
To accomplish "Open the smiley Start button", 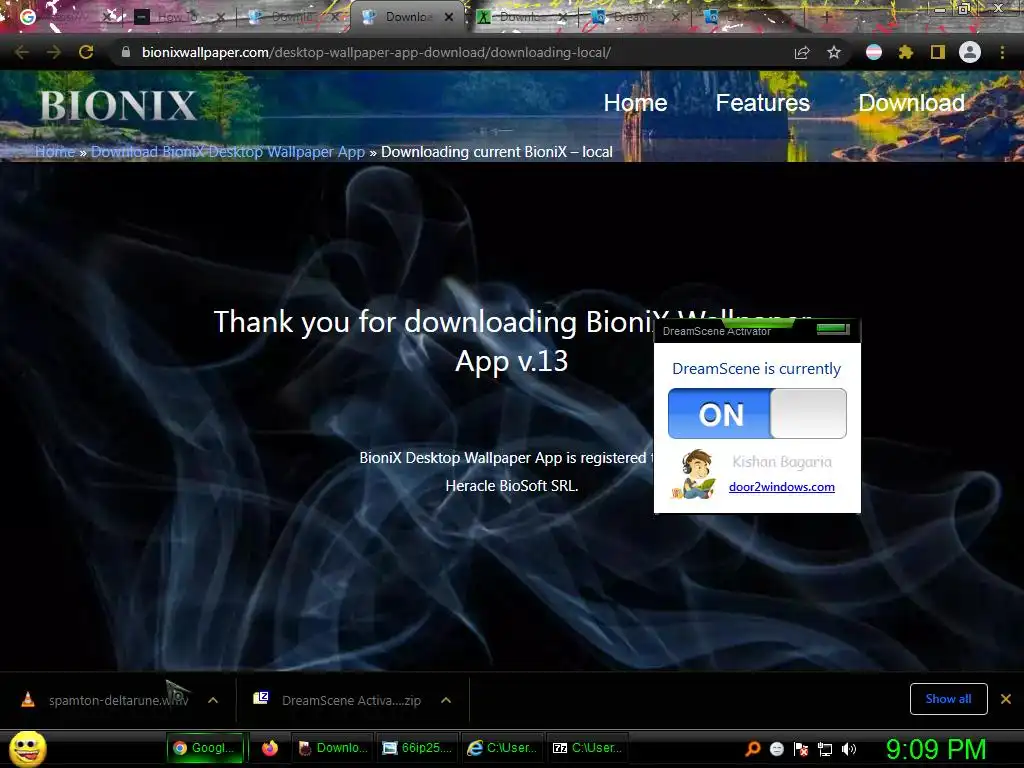I will pyautogui.click(x=28, y=748).
